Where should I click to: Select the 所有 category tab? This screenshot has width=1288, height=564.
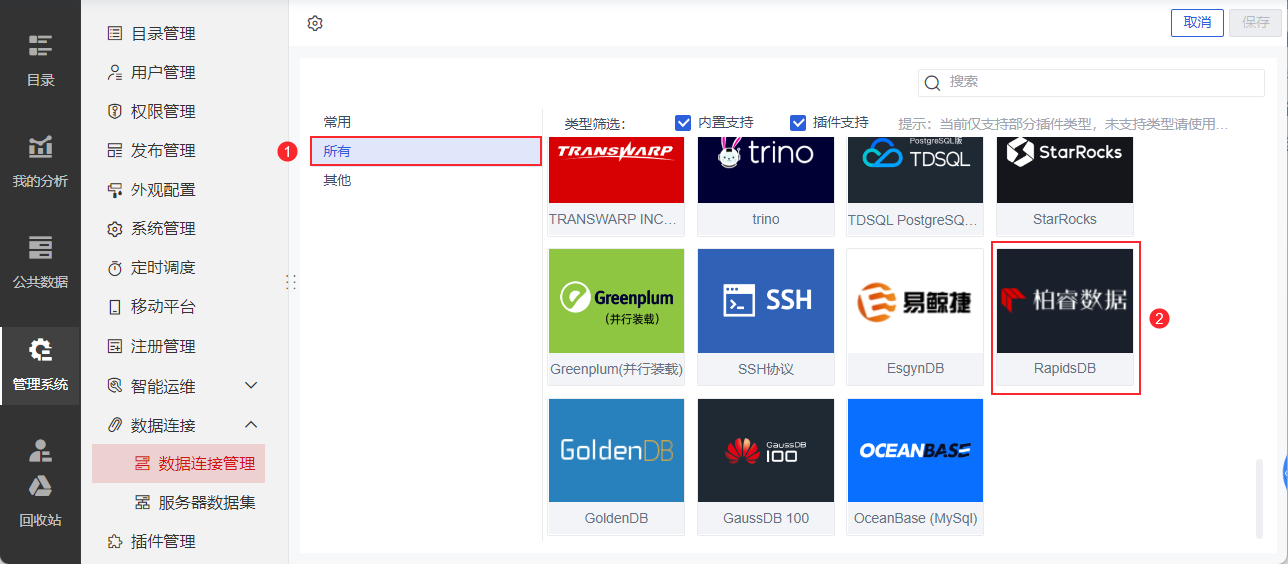(x=425, y=151)
